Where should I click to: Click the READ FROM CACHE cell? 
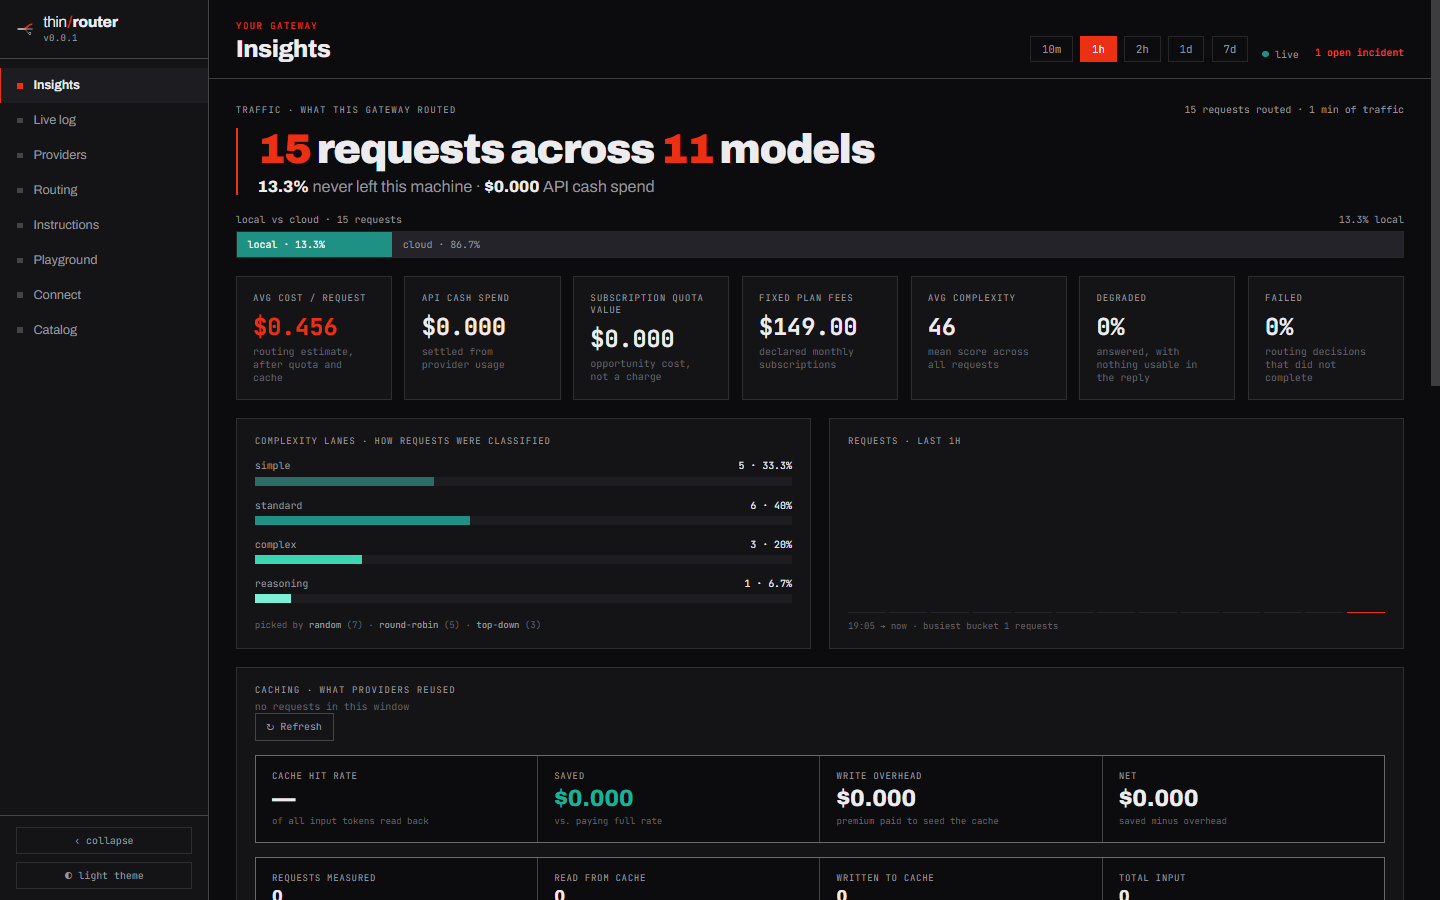pyautogui.click(x=678, y=879)
